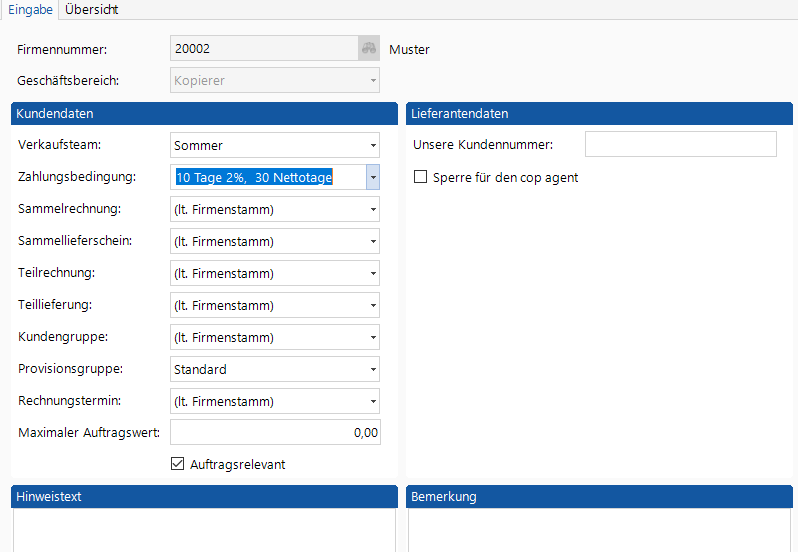Click the Maximaler Auftragswert field
This screenshot has width=798, height=552.
click(x=275, y=433)
